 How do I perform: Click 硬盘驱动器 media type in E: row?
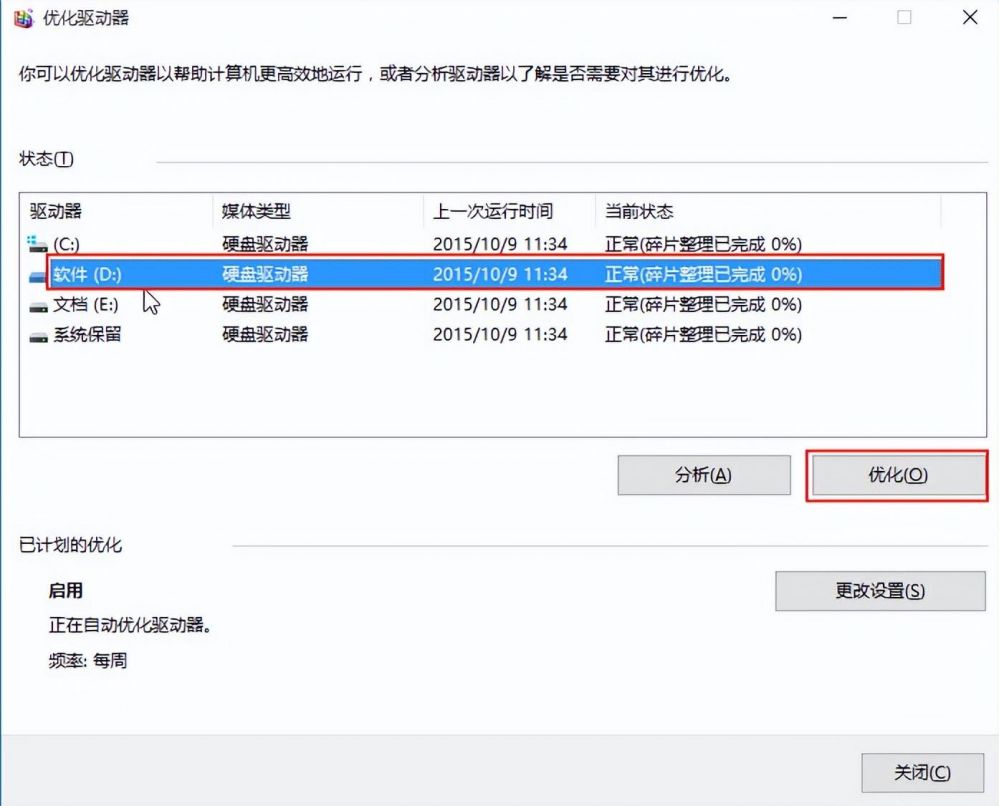click(x=265, y=305)
